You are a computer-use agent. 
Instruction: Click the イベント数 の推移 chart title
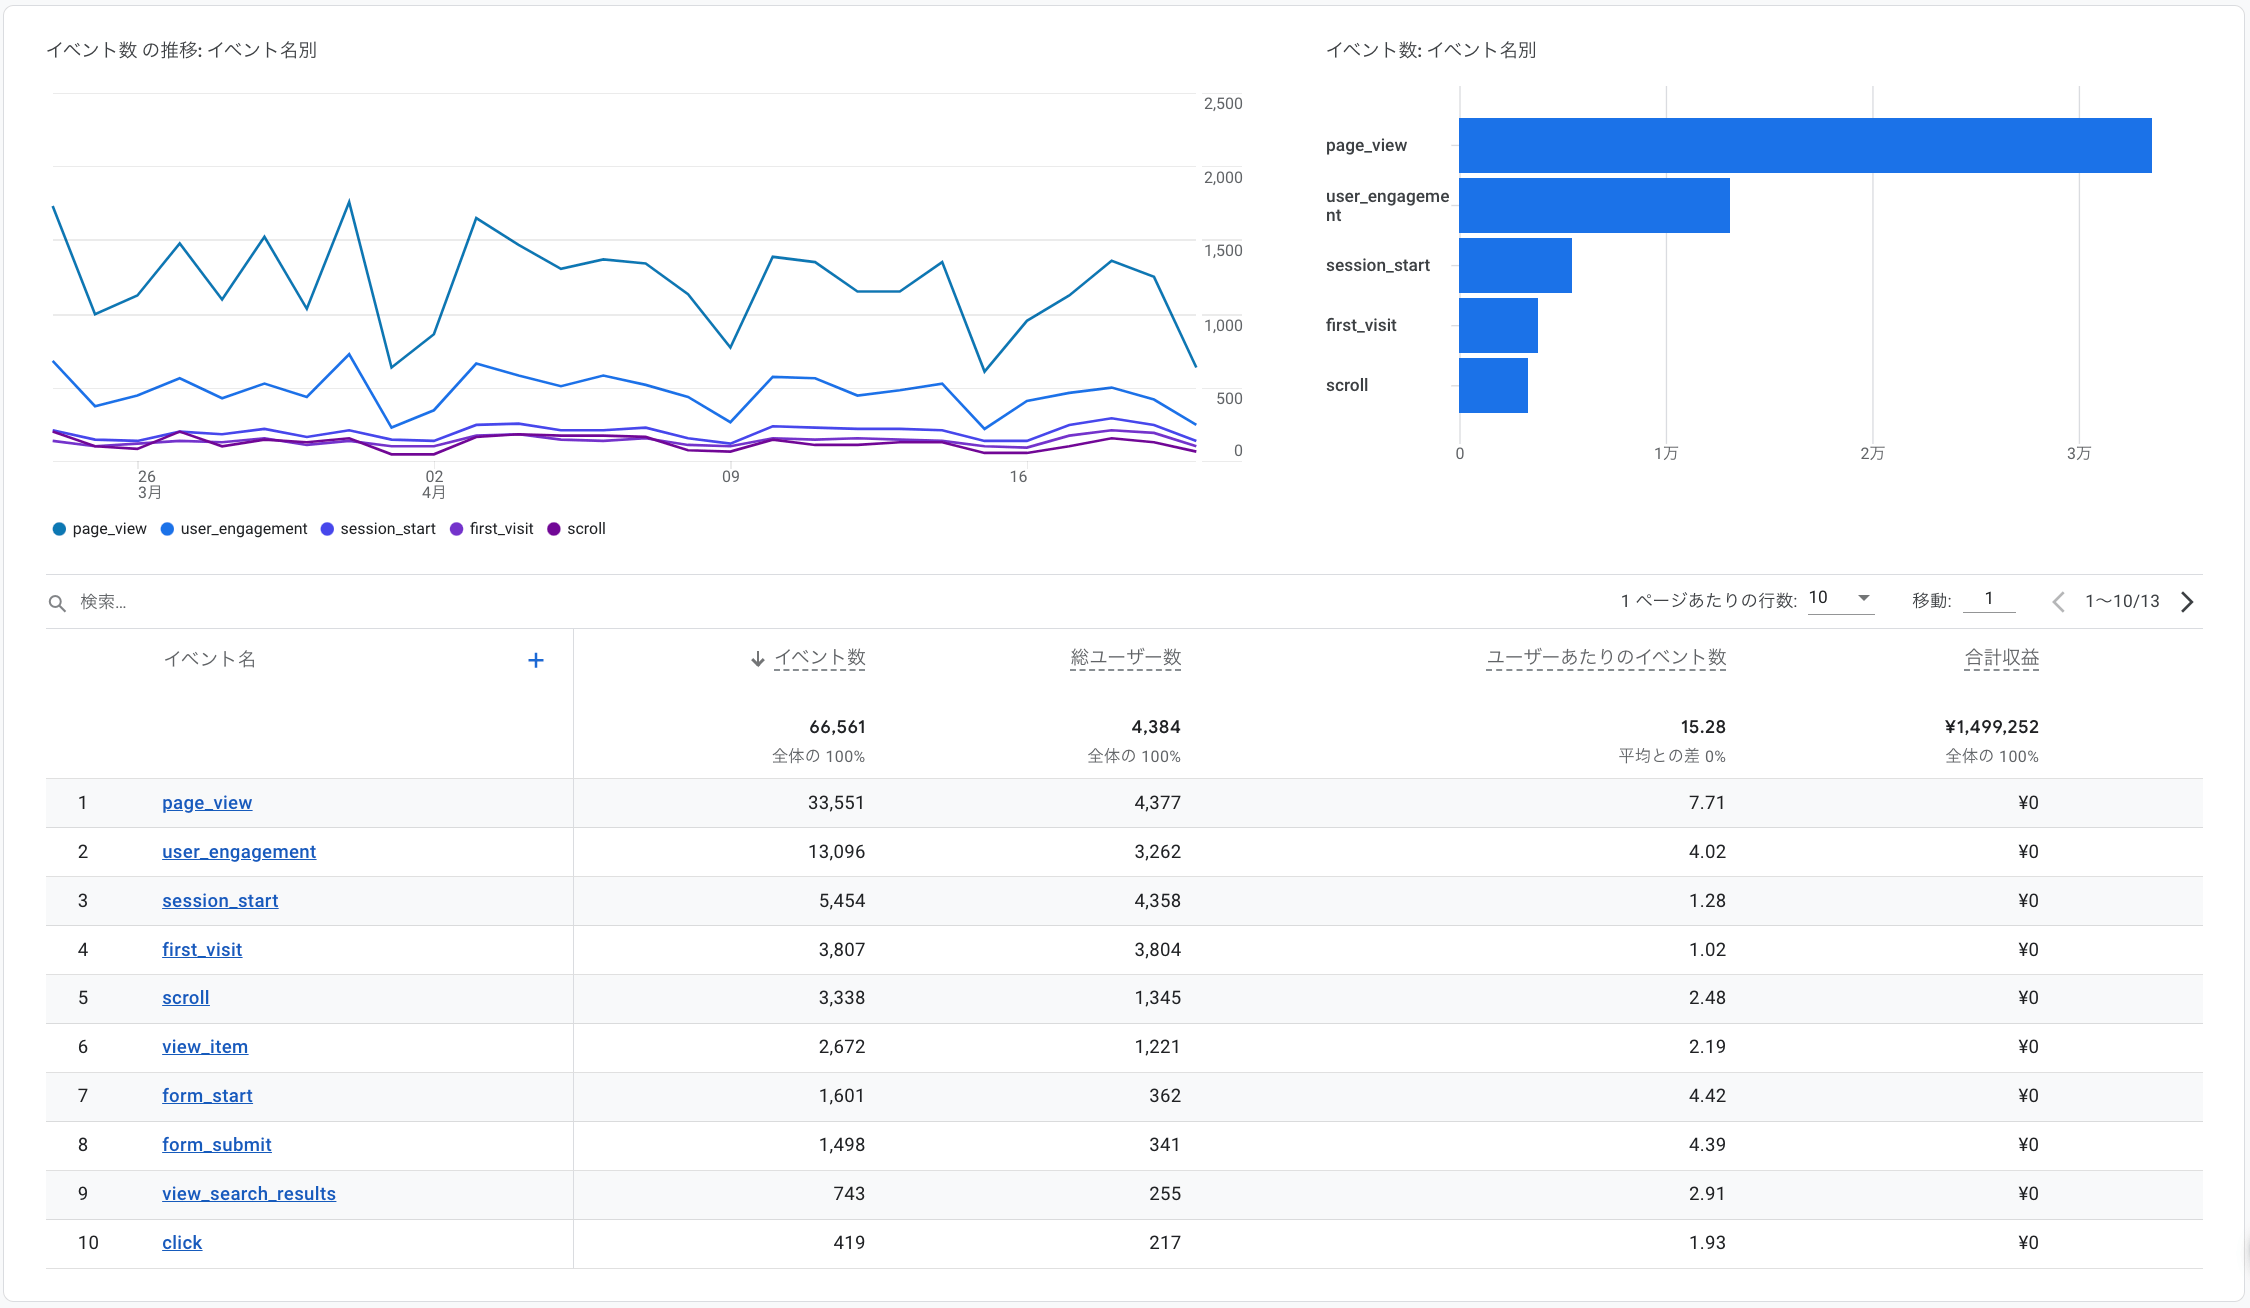(x=182, y=50)
